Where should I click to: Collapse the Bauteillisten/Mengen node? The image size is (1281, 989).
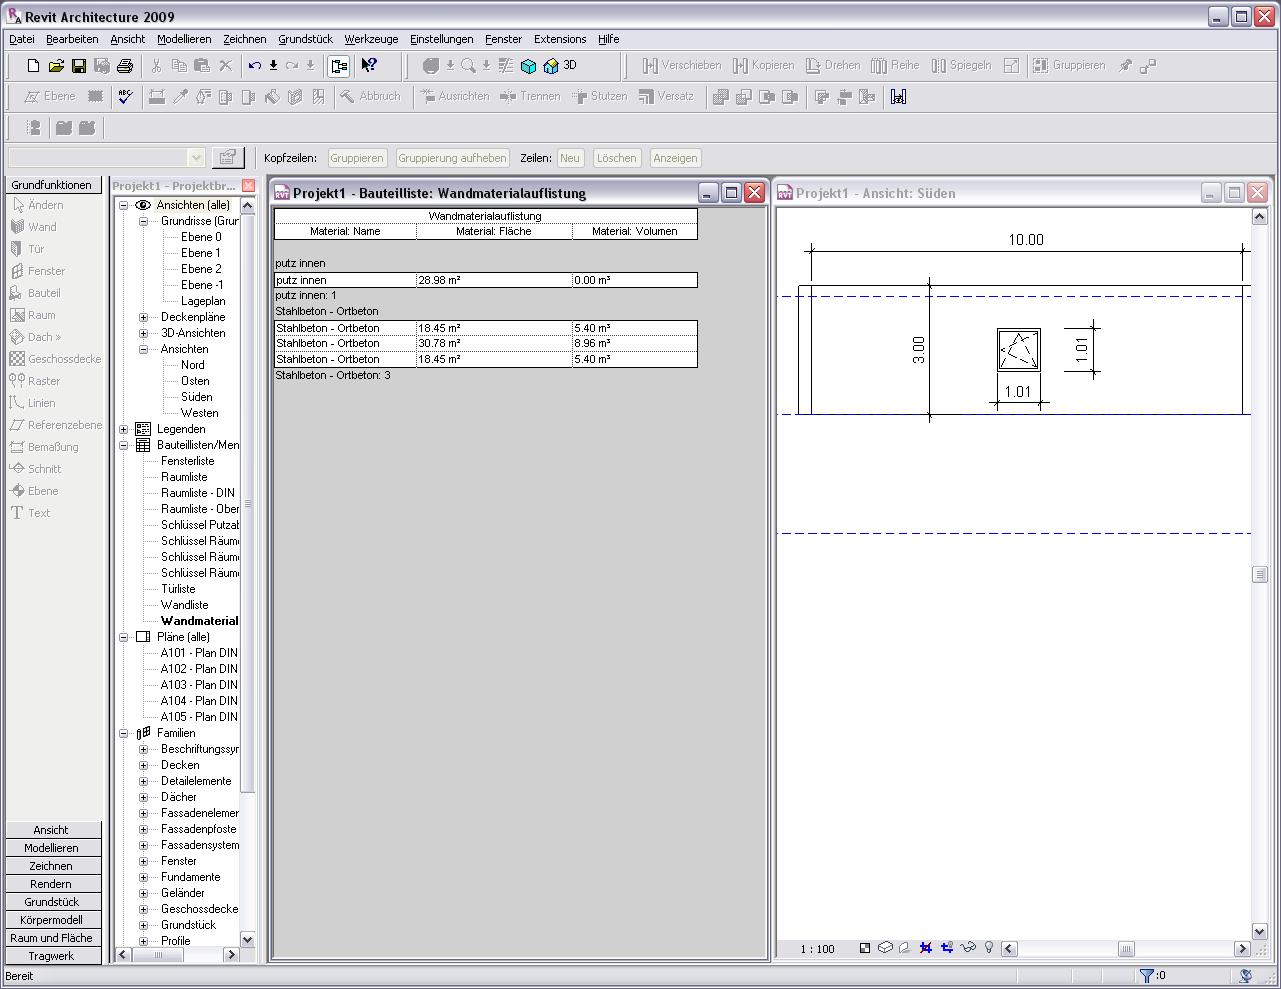click(x=124, y=445)
